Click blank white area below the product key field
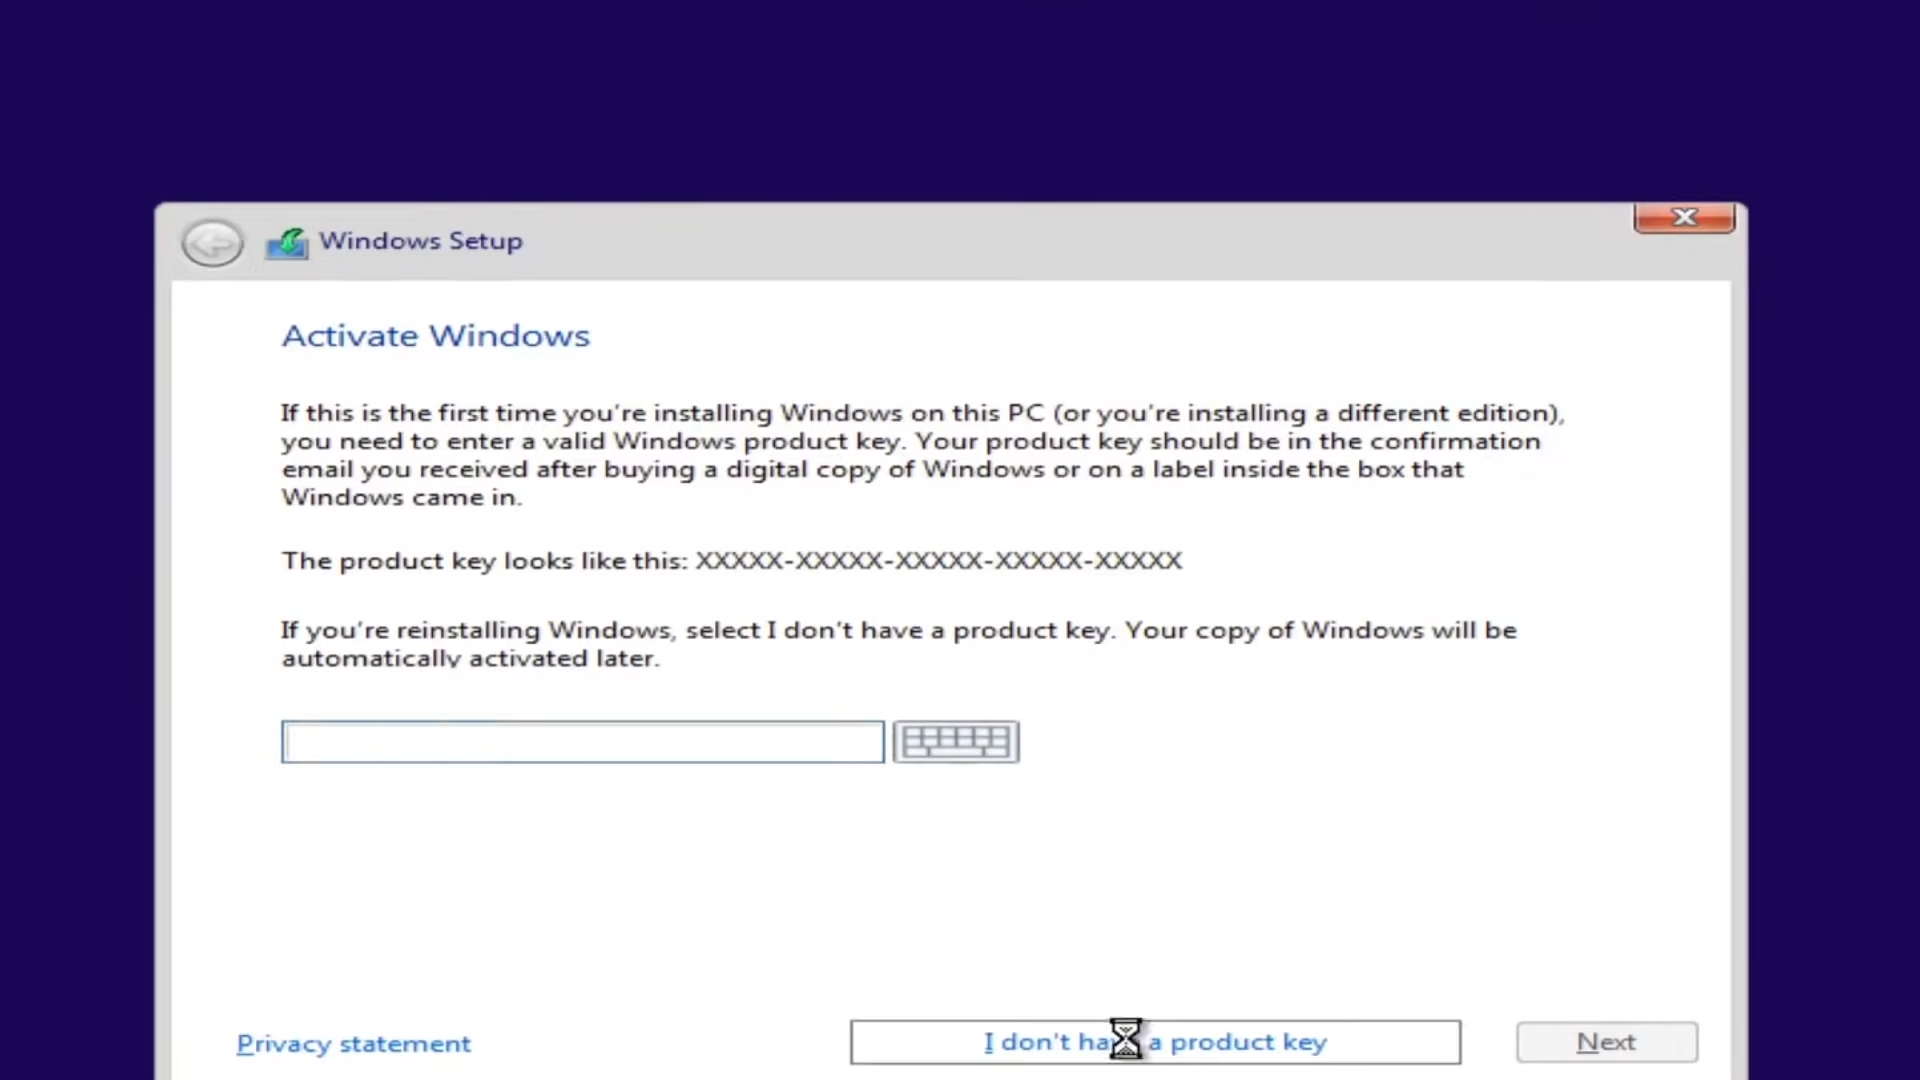 click(900, 880)
